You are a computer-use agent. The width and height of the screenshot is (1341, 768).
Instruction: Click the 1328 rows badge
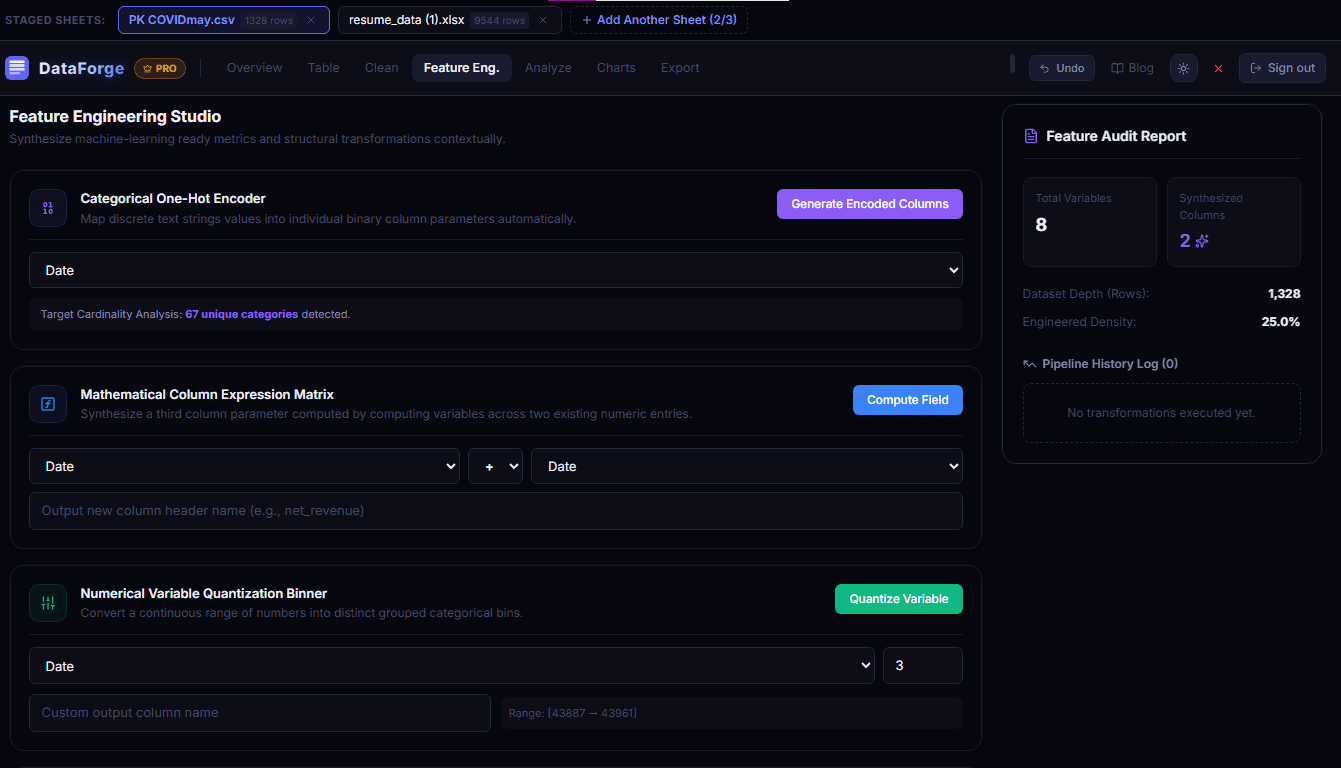pos(269,21)
